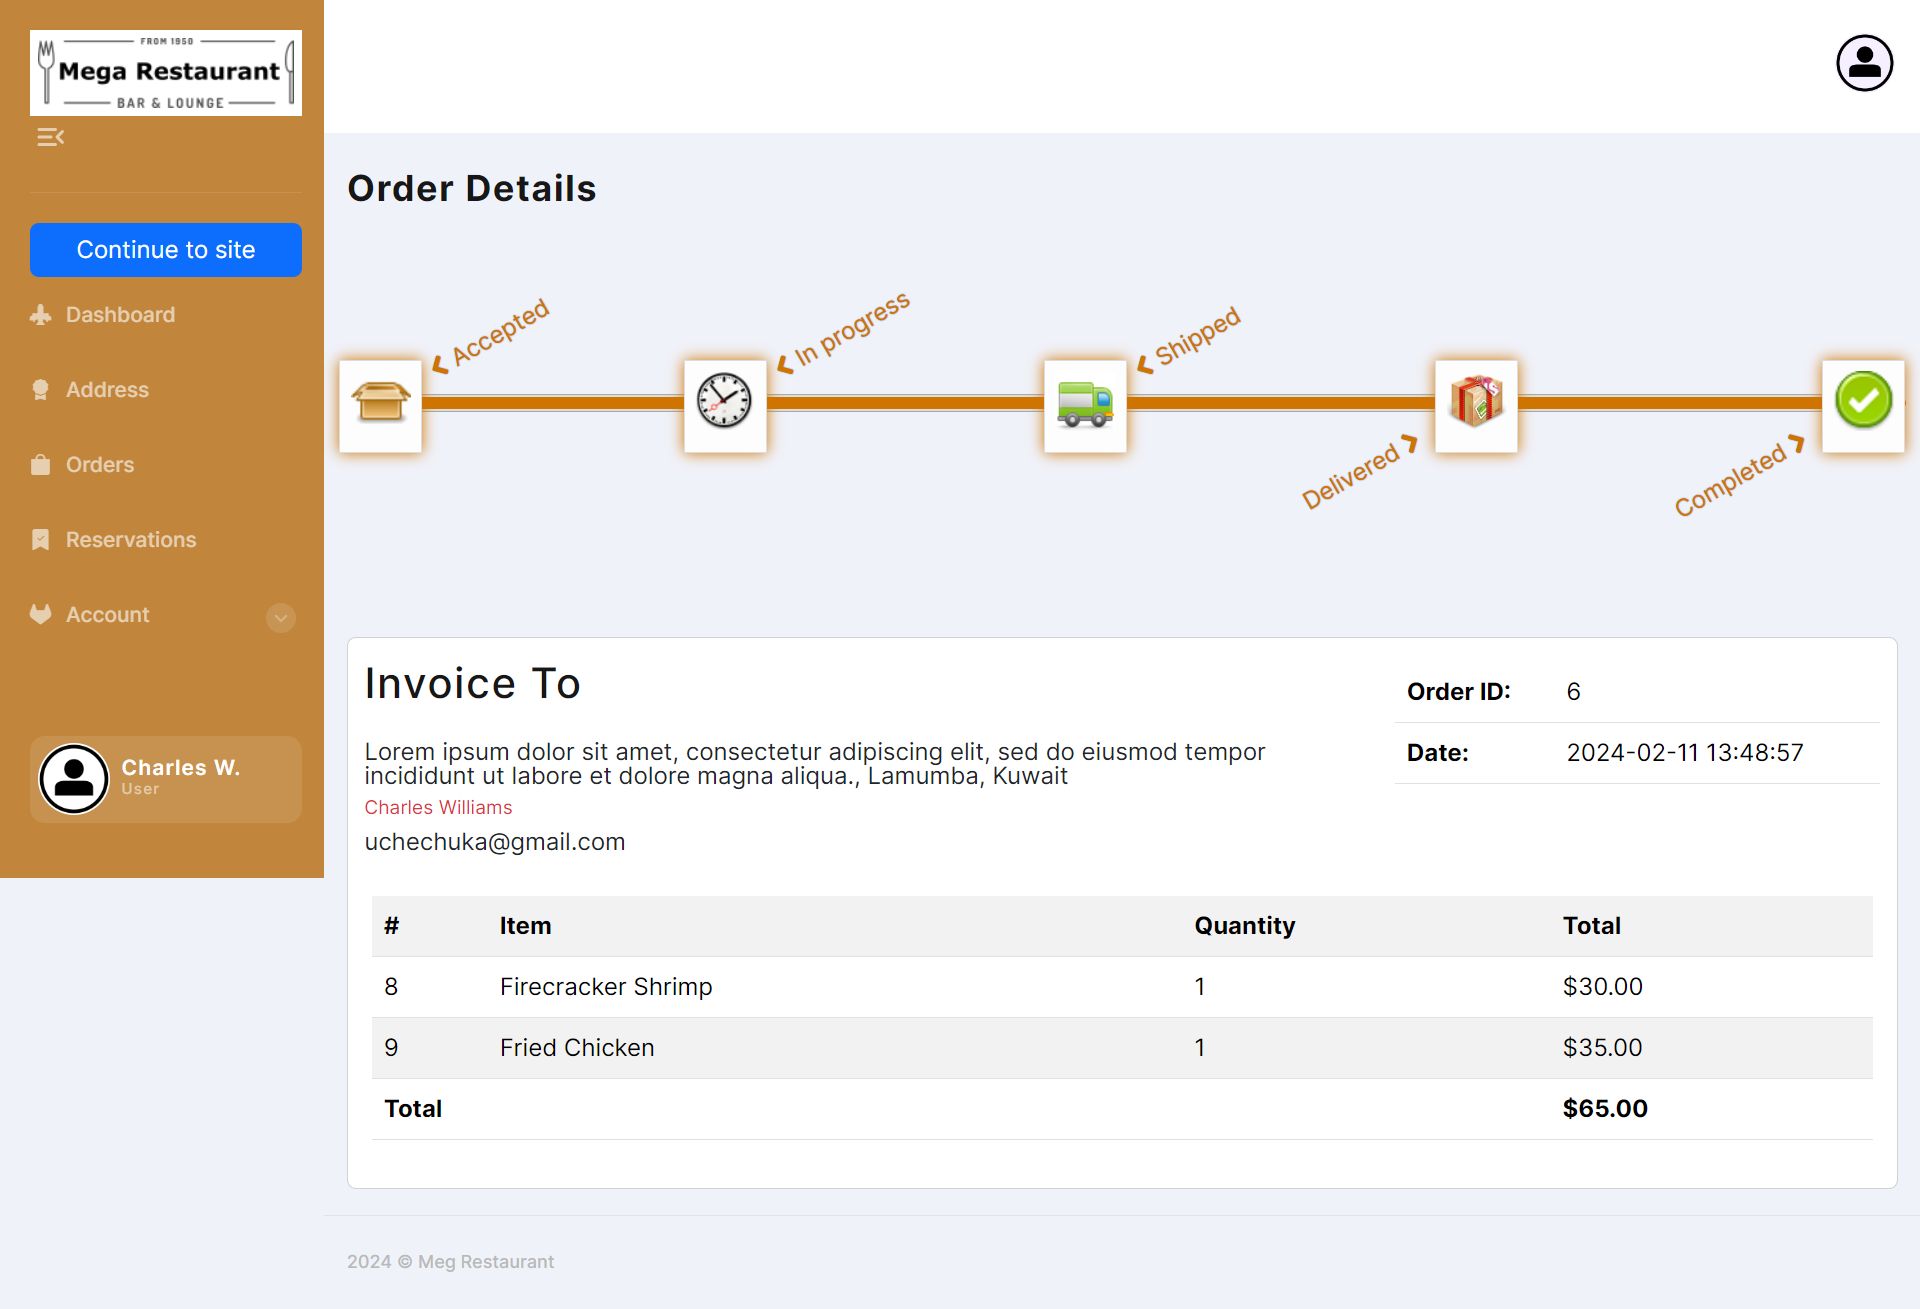Click the Accepted box status icon
This screenshot has height=1309, width=1920.
380,406
